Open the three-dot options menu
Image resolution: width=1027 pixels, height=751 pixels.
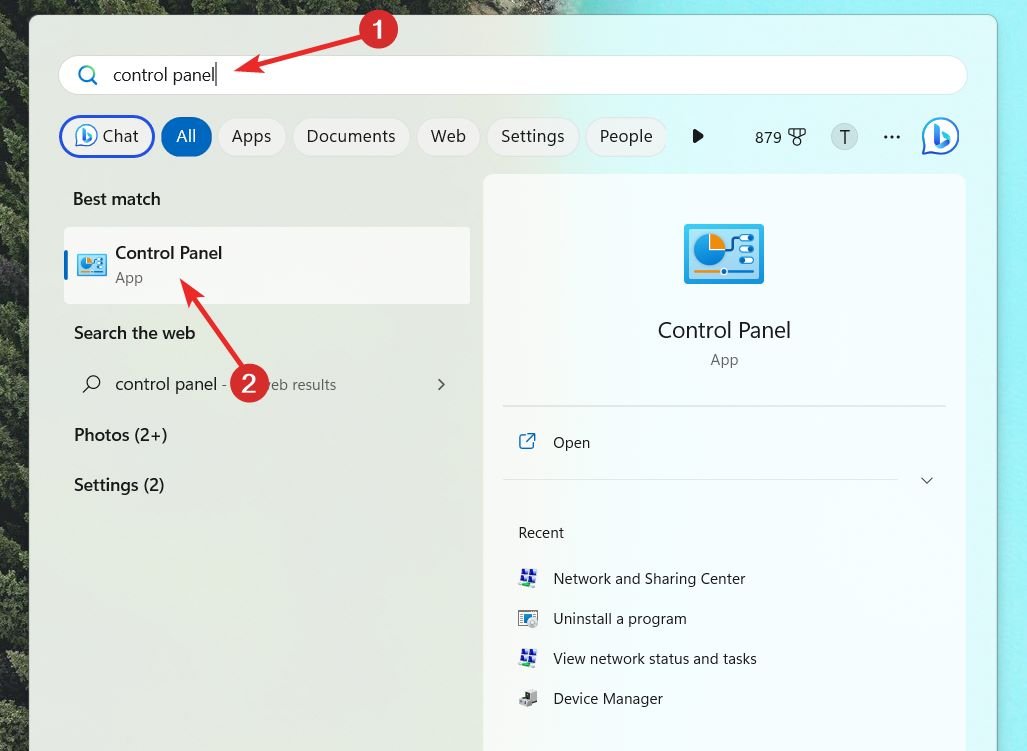coord(891,137)
